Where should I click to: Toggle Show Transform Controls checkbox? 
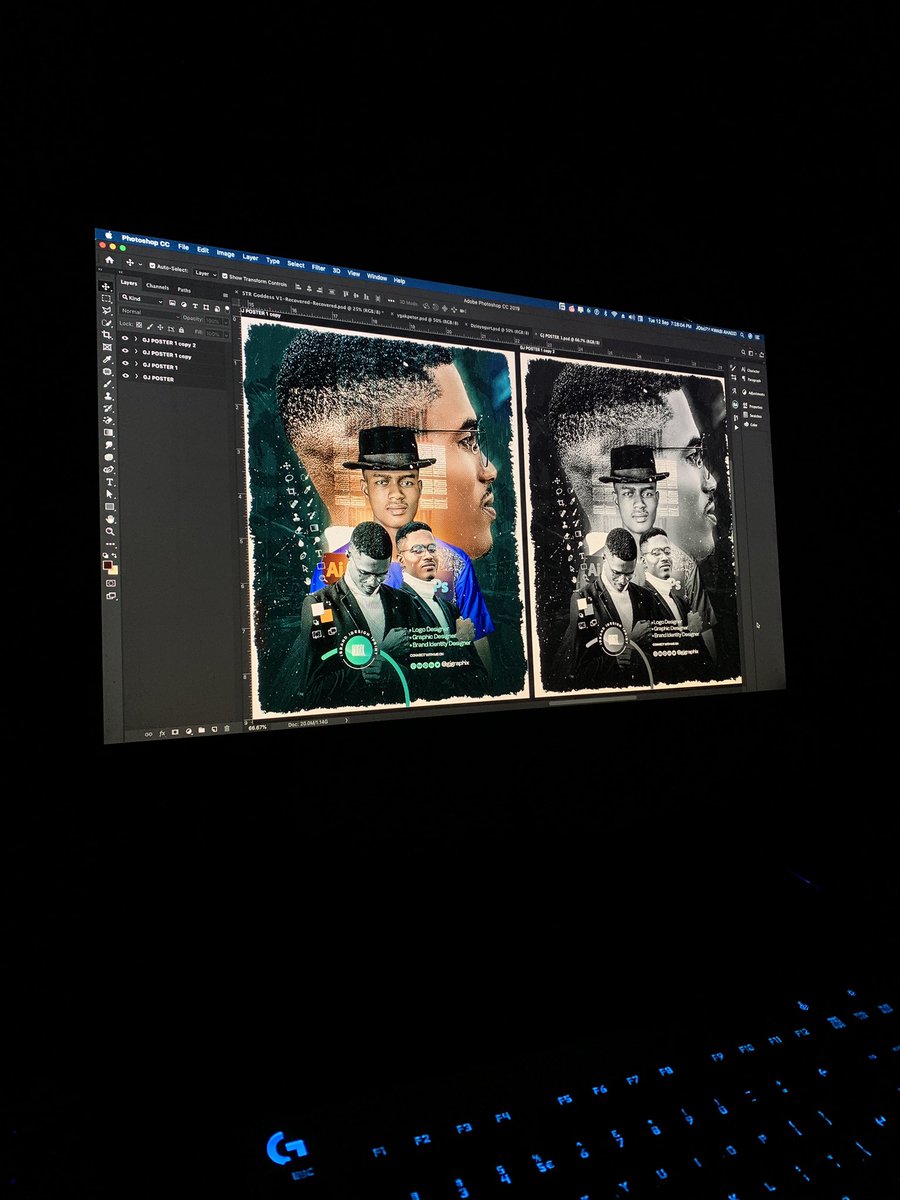coord(225,276)
